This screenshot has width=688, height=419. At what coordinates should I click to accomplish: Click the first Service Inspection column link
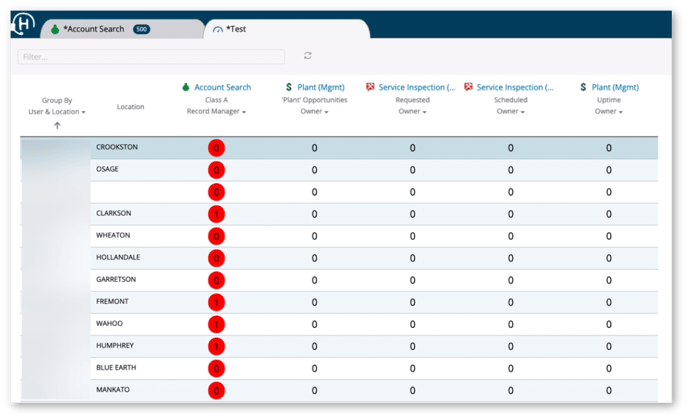coord(417,88)
